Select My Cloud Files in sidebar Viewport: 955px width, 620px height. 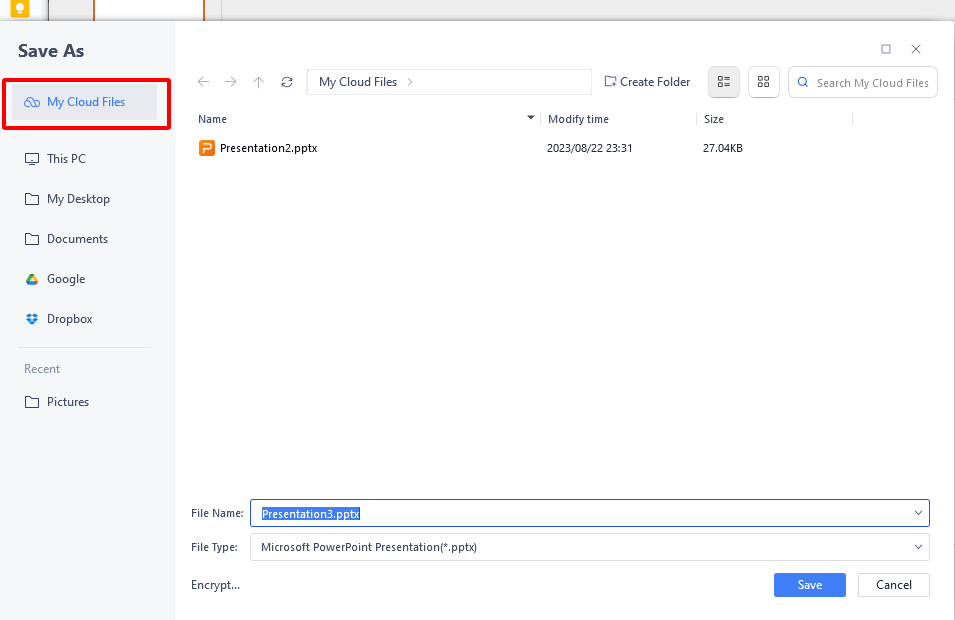(x=85, y=102)
